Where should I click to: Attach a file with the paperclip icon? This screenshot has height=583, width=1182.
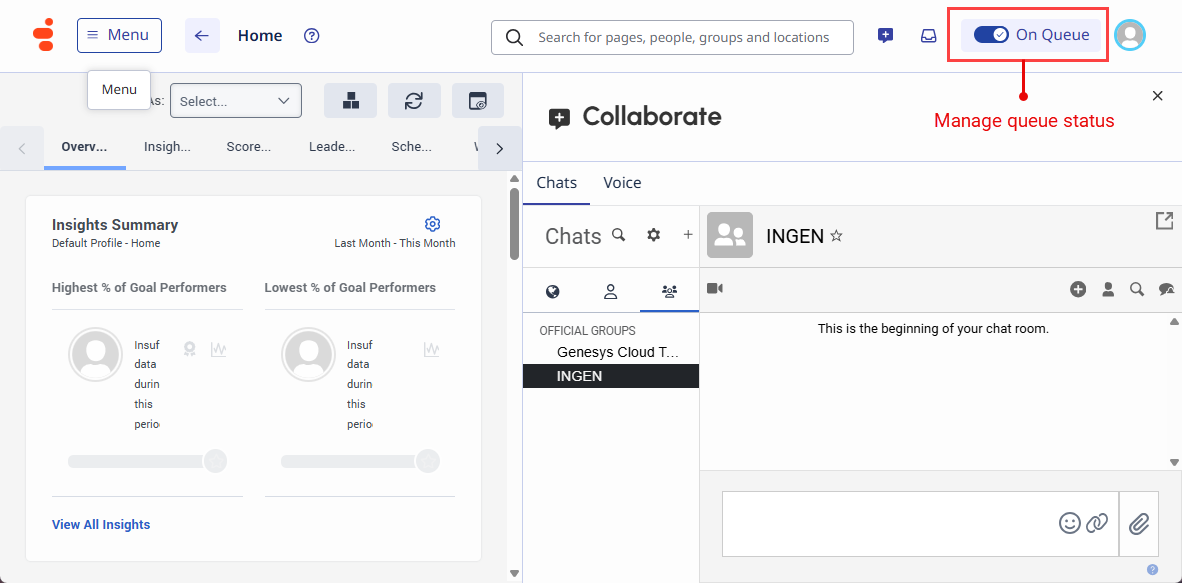tap(1139, 523)
